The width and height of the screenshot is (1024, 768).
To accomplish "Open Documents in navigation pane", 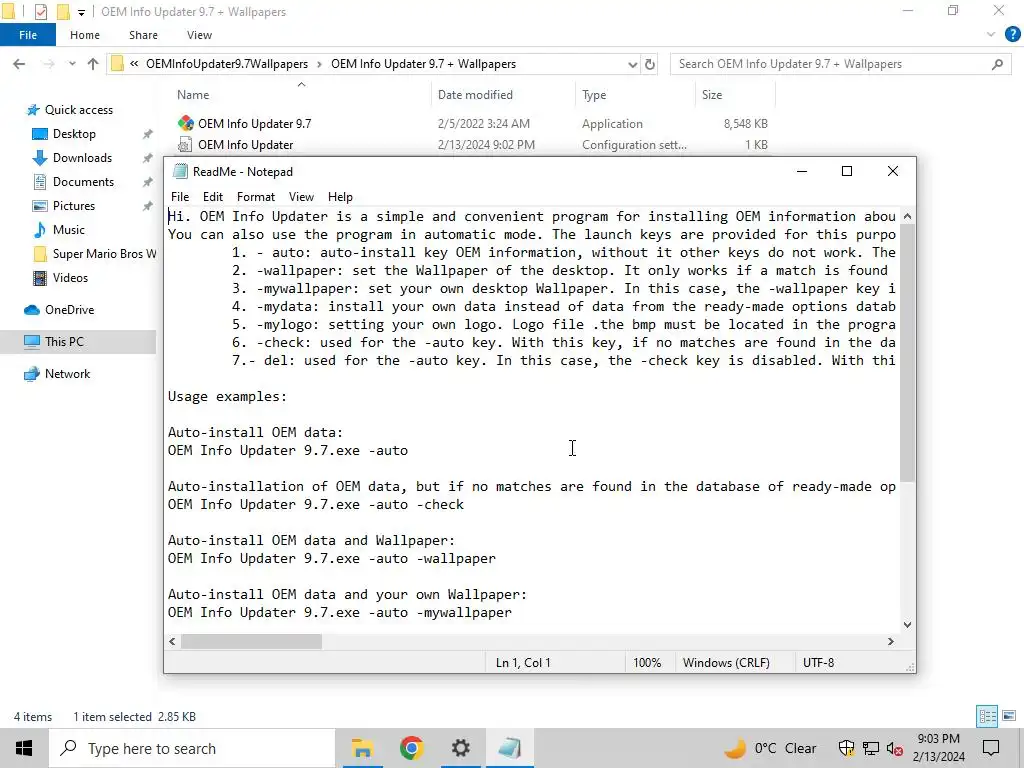I will [x=83, y=182].
